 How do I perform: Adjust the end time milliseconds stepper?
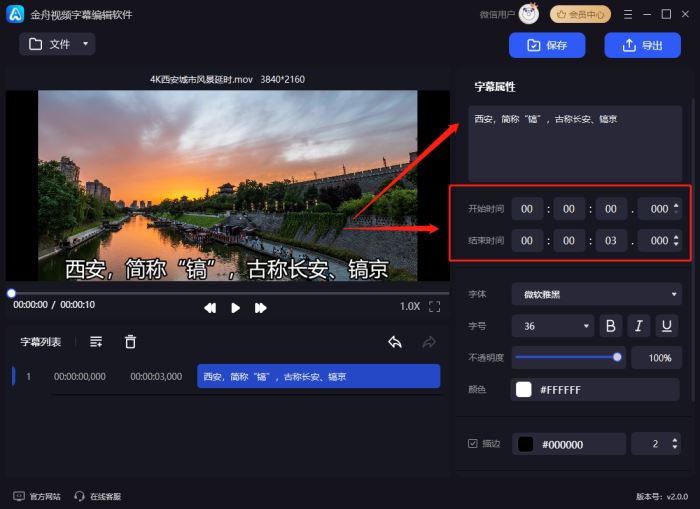(x=676, y=240)
